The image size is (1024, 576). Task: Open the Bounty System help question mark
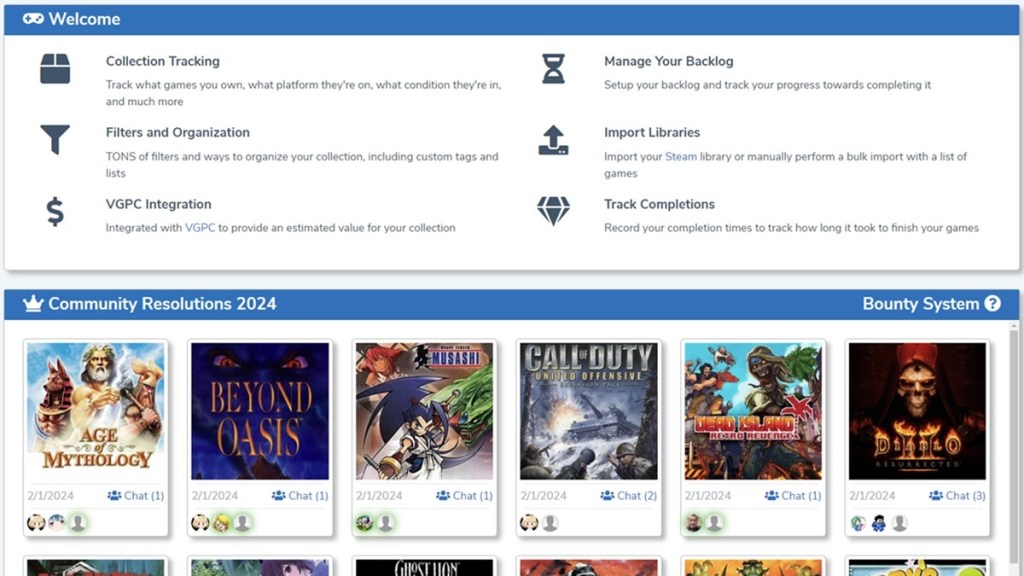[x=992, y=303]
